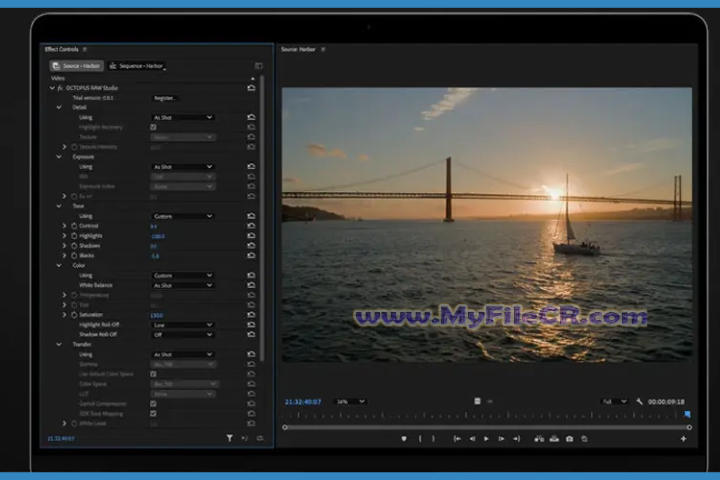Open the Transfer Using dropdown
This screenshot has width=720, height=480.
point(183,354)
